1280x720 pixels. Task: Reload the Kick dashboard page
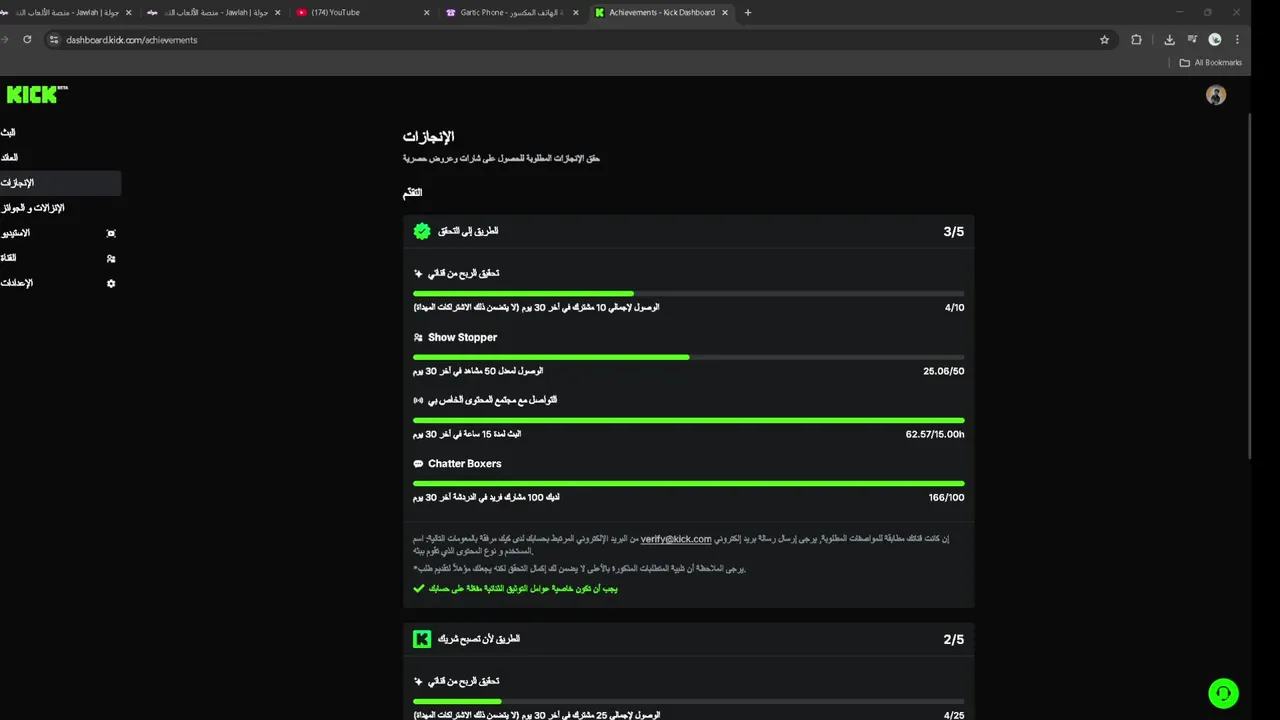pos(27,40)
